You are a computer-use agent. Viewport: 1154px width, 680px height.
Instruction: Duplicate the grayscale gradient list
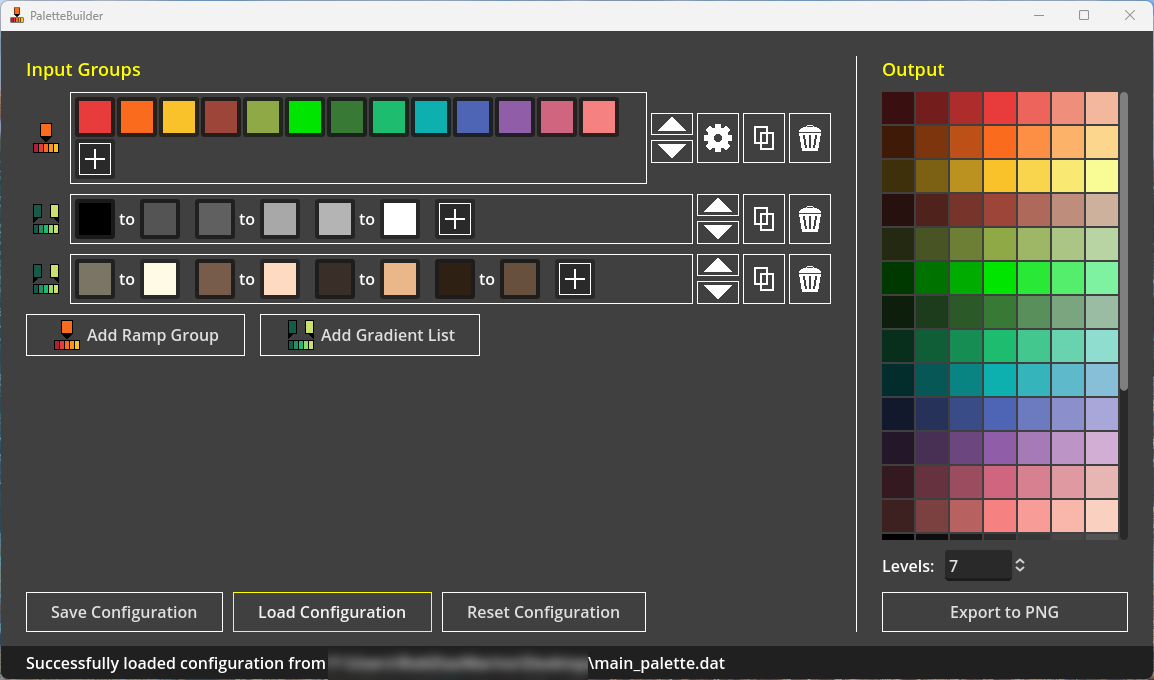click(x=764, y=219)
